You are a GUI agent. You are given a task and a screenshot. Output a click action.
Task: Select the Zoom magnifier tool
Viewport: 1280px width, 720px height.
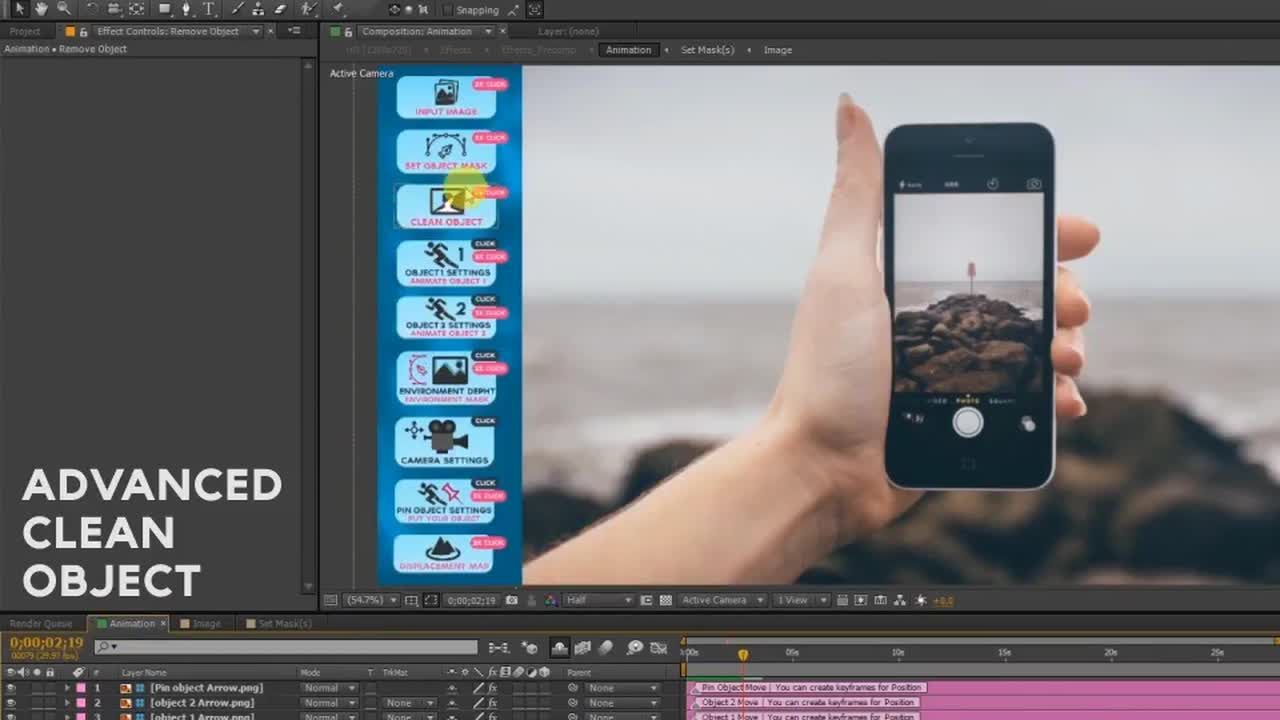[x=63, y=9]
